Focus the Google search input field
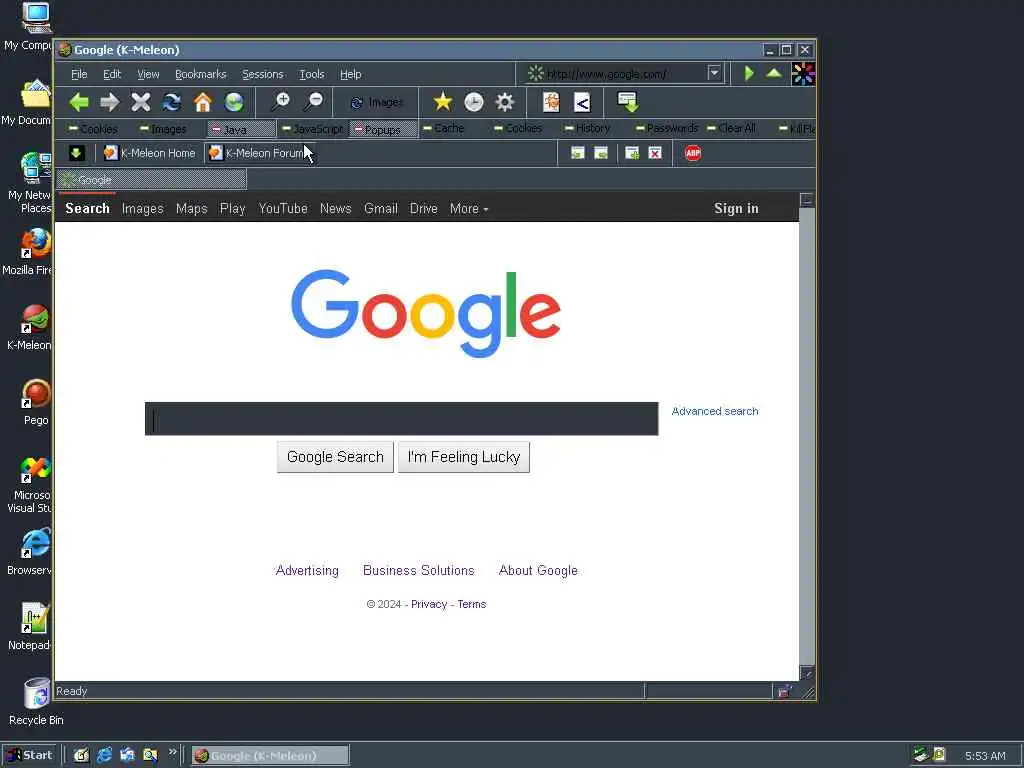The width and height of the screenshot is (1024, 768). 402,419
